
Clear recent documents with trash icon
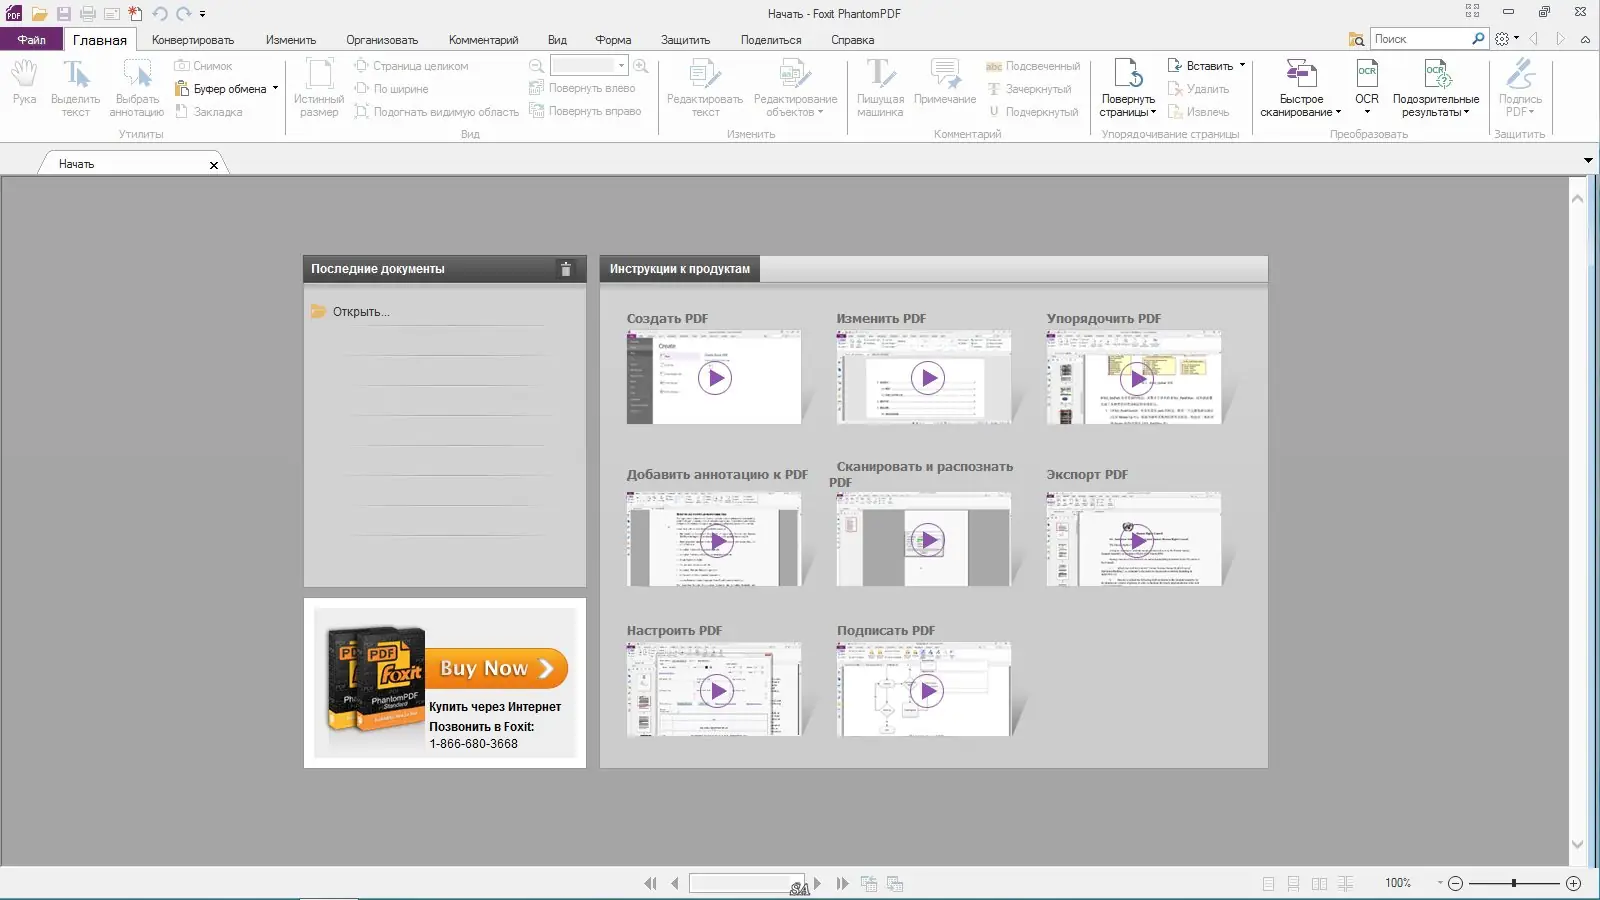[565, 269]
